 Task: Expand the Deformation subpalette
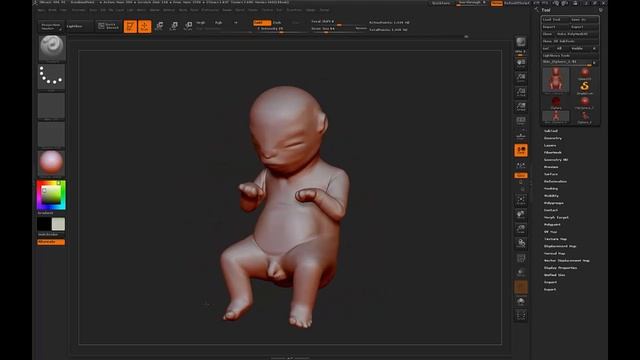pyautogui.click(x=555, y=181)
